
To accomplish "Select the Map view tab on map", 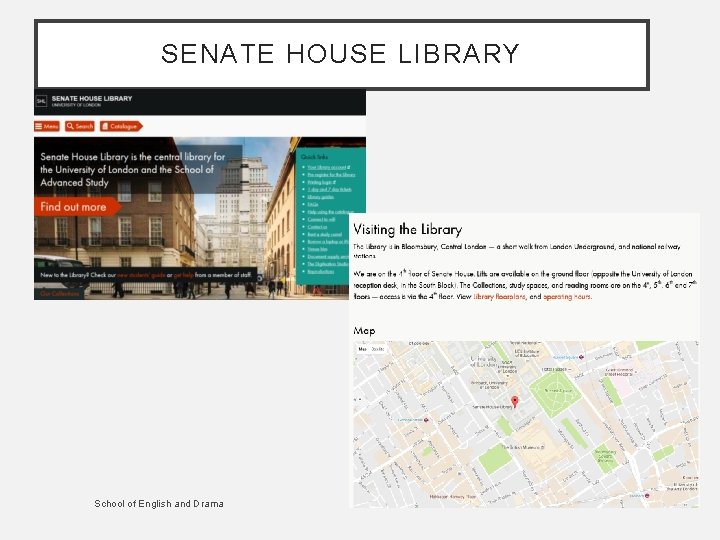I will tap(362, 349).
